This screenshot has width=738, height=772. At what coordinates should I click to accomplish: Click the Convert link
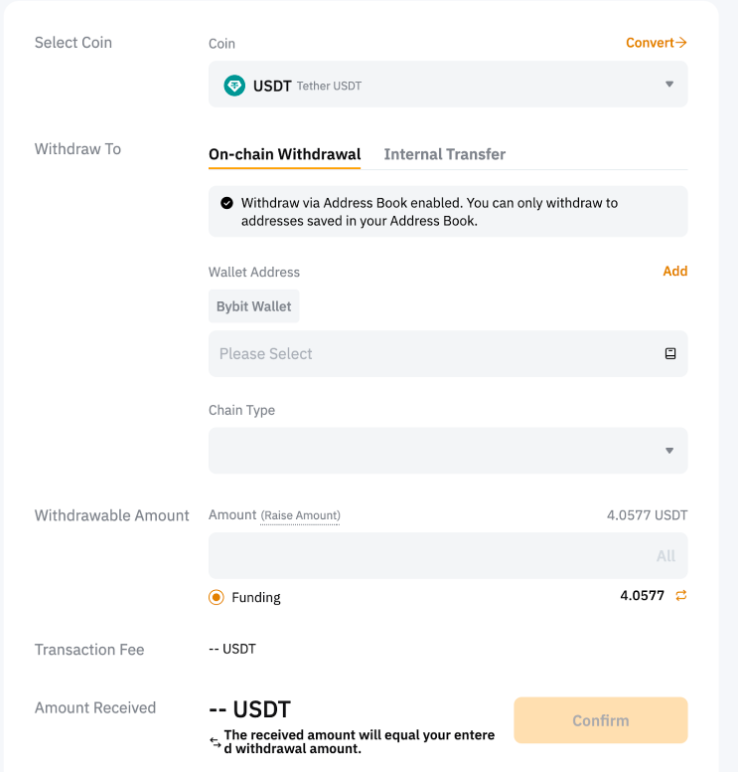pyautogui.click(x=656, y=43)
